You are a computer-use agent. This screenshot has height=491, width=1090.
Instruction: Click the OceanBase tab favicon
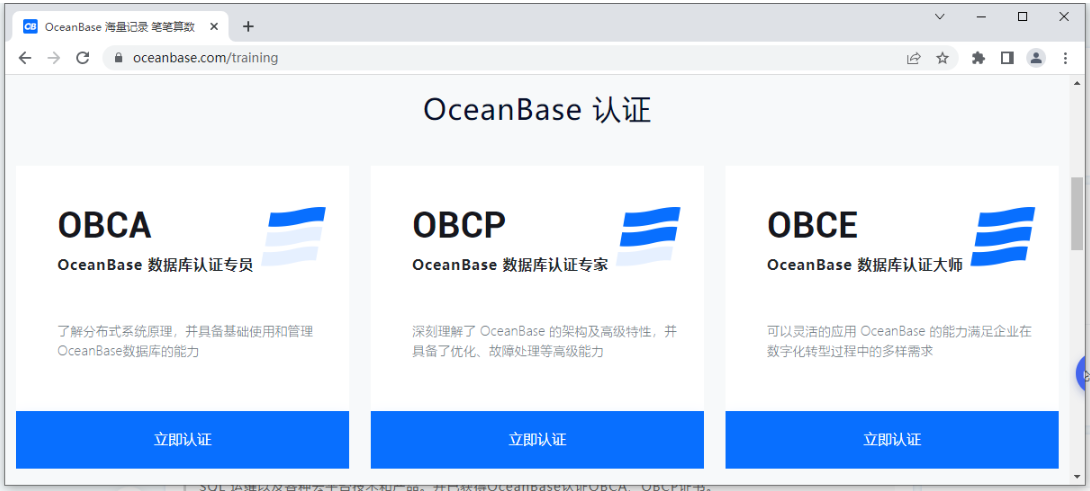(x=30, y=26)
